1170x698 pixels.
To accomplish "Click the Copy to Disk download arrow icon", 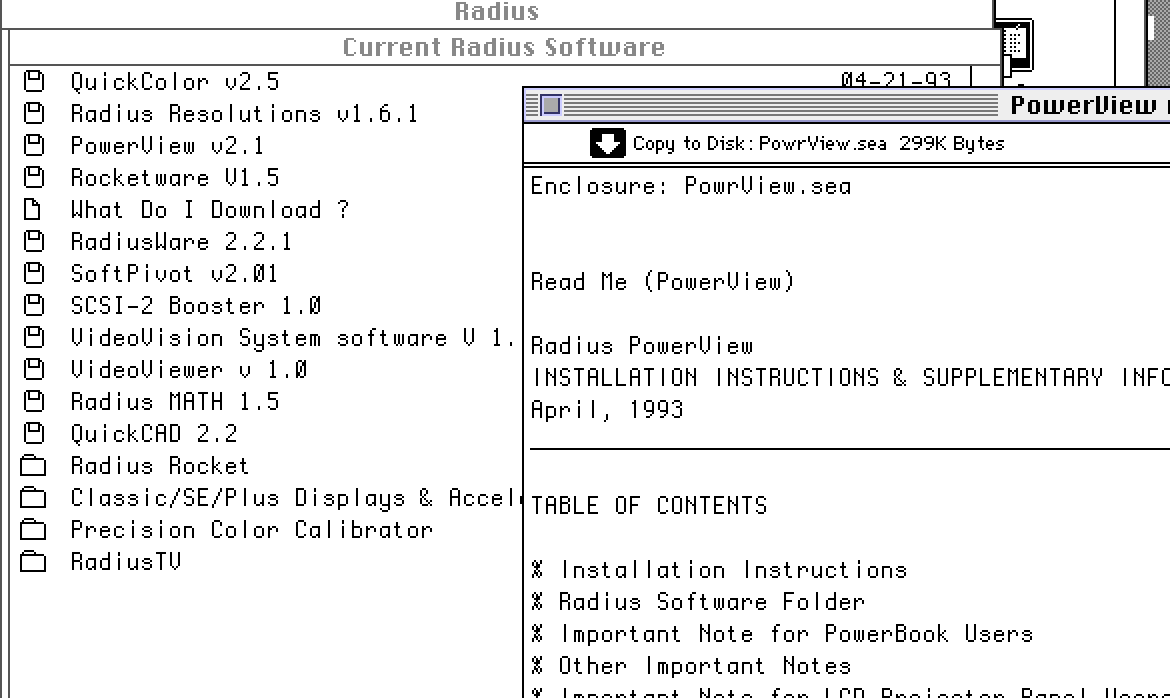I will tap(607, 143).
